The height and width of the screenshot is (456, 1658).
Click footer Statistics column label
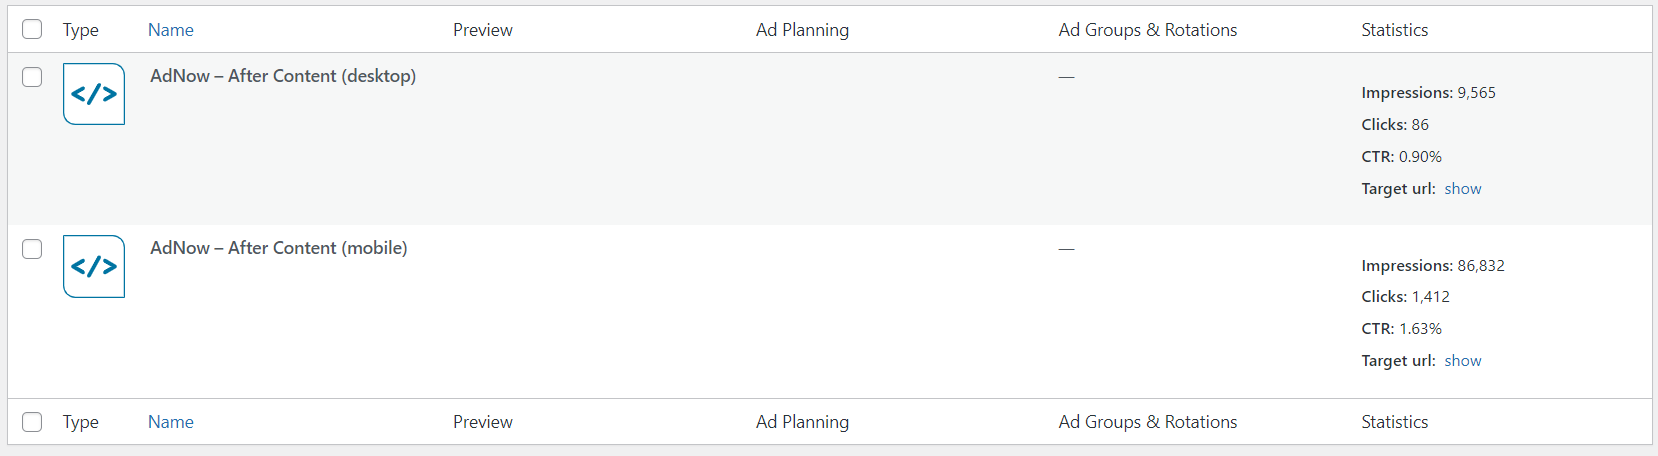click(x=1395, y=422)
